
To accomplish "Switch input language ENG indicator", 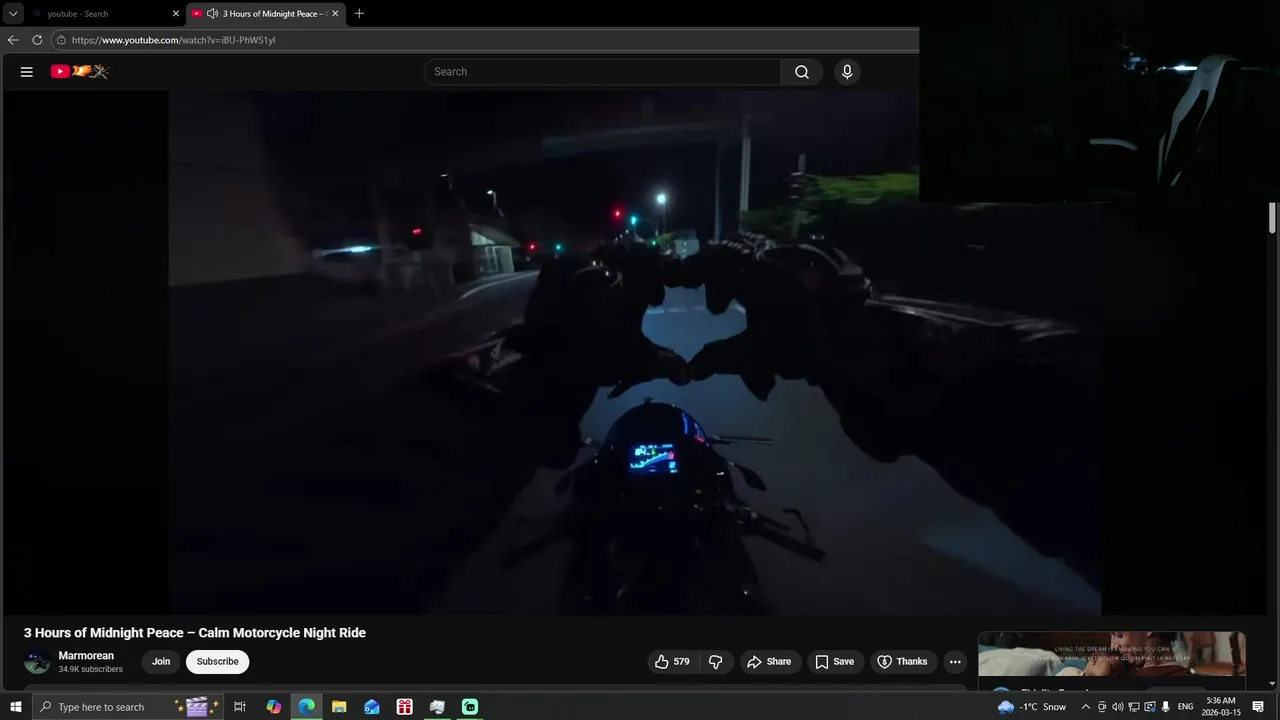I will (x=1186, y=707).
